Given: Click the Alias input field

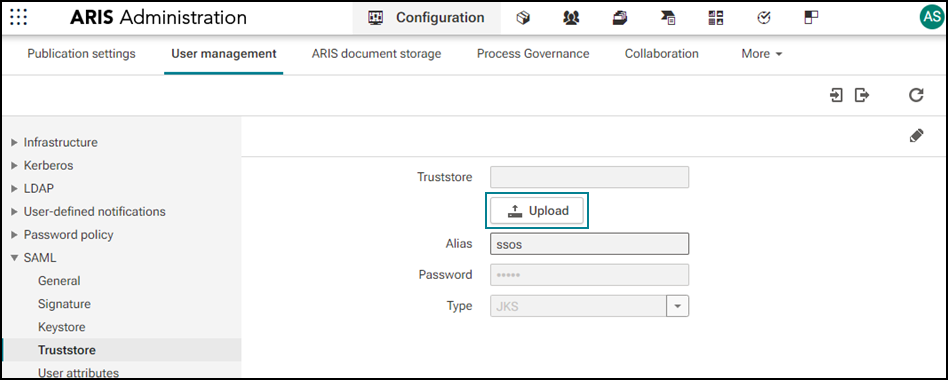Looking at the screenshot, I should tap(589, 244).
